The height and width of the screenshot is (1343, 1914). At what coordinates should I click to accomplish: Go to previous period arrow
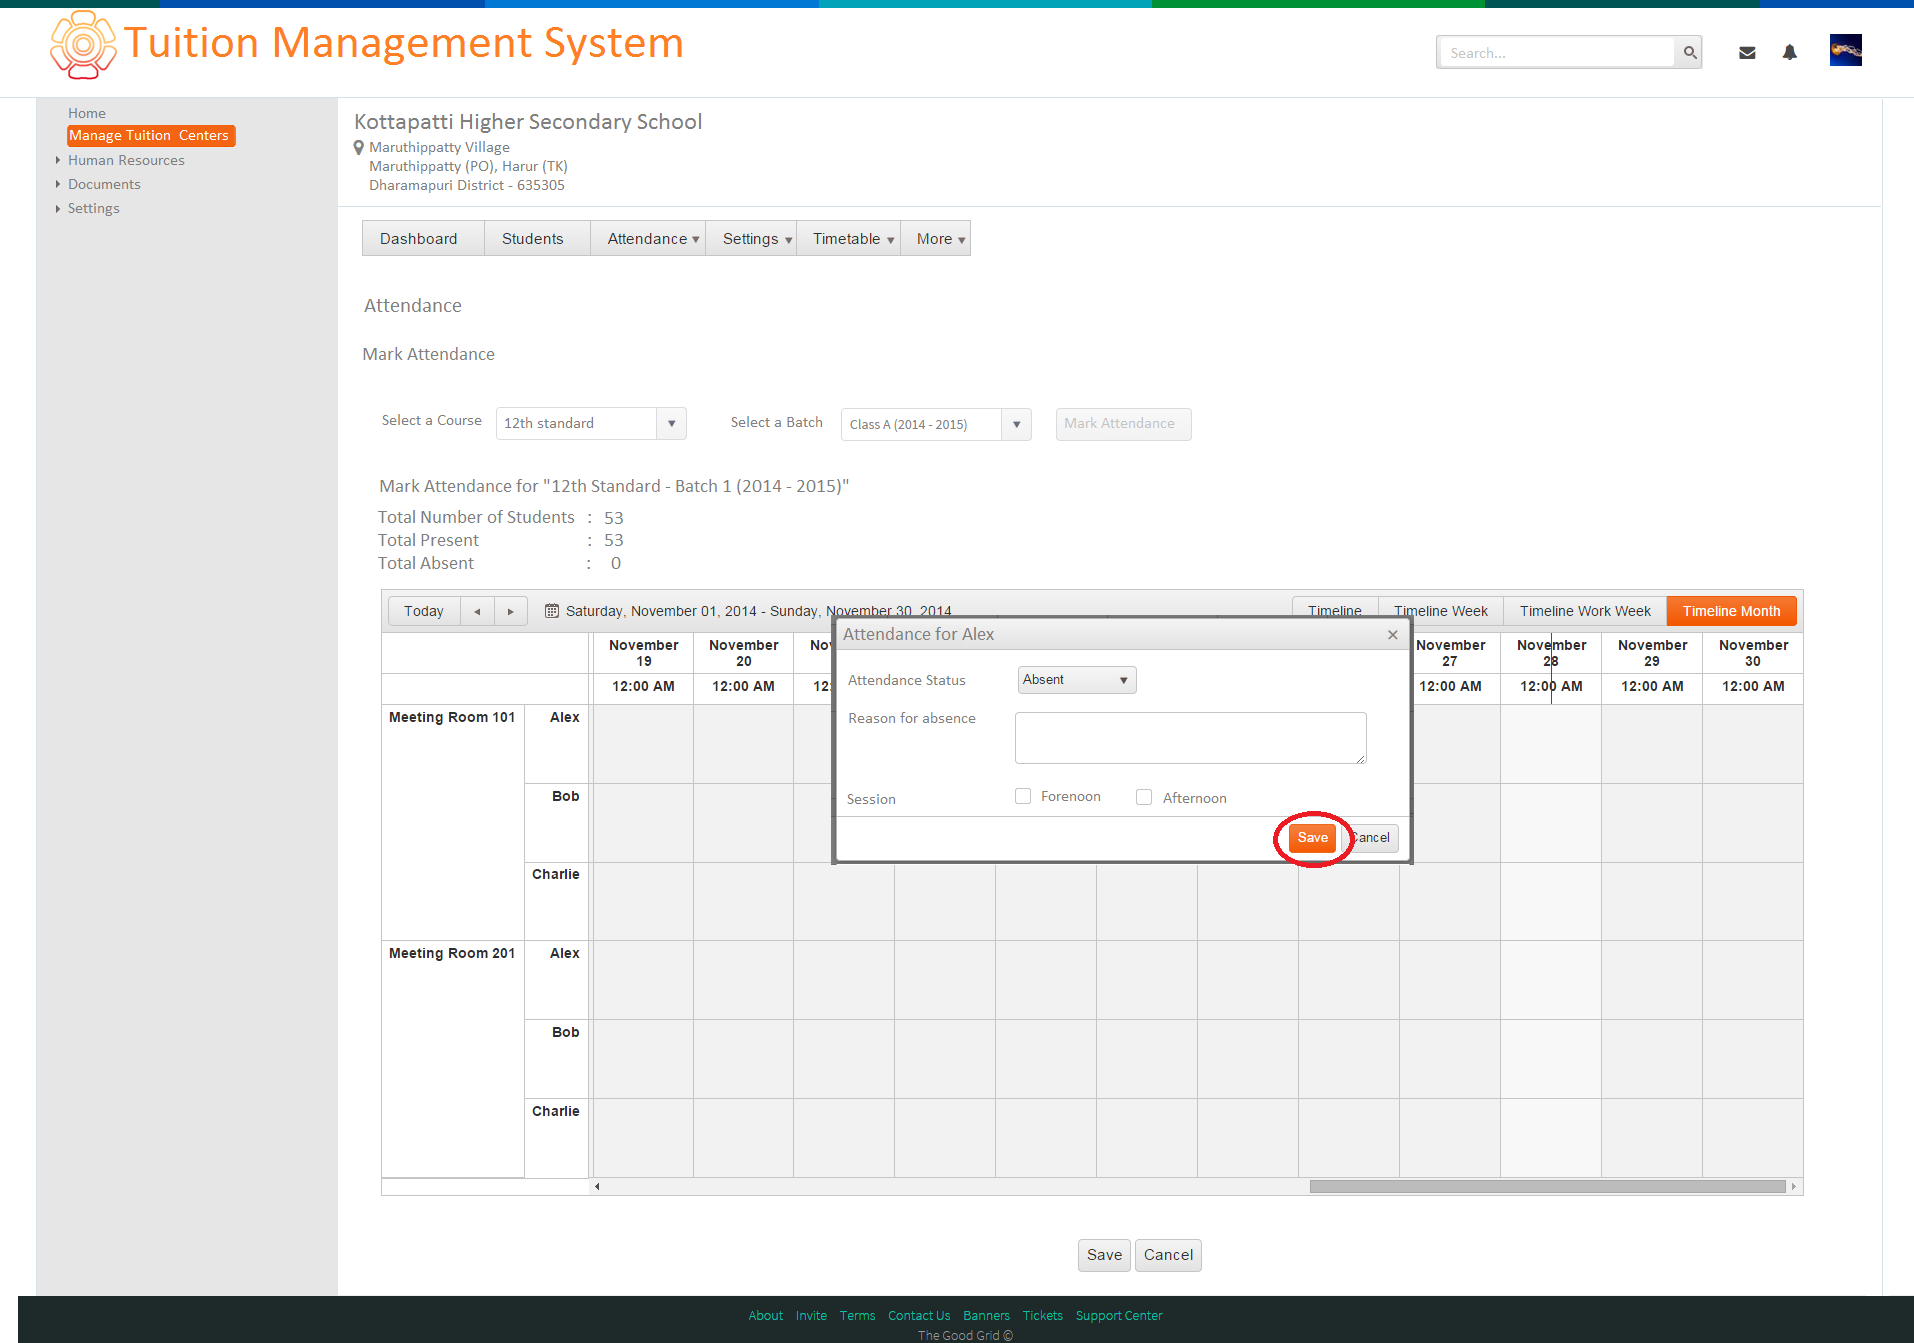[x=477, y=611]
